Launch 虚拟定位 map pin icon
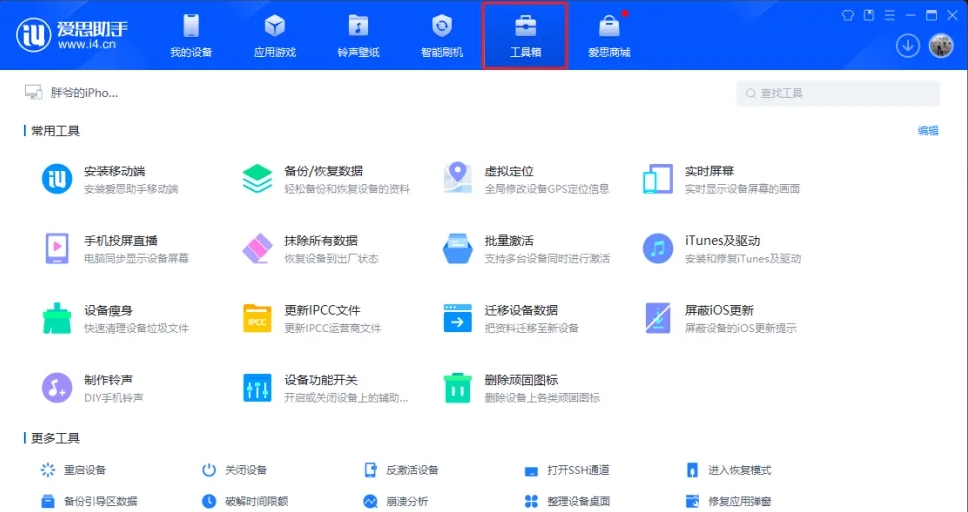 [457, 178]
